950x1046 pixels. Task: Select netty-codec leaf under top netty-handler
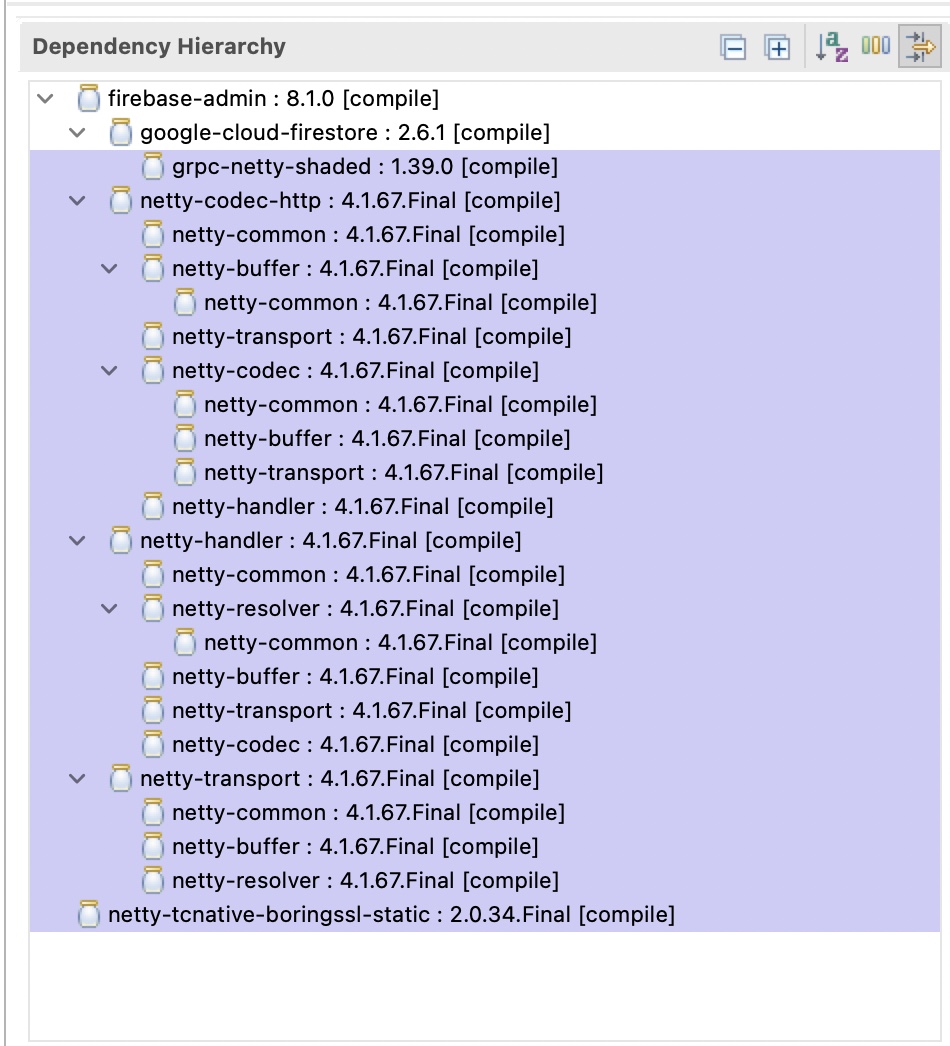356,745
